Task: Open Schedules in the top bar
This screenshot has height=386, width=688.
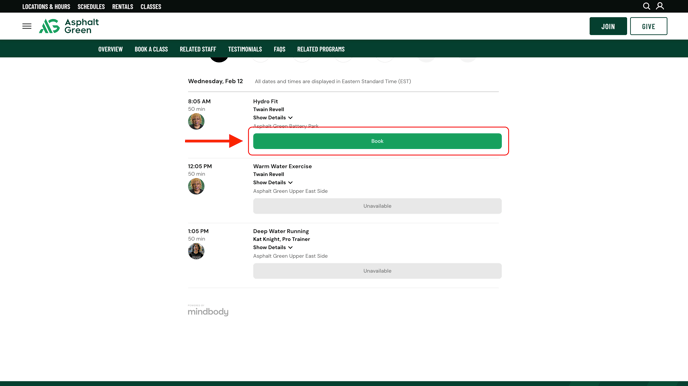Action: click(x=91, y=7)
